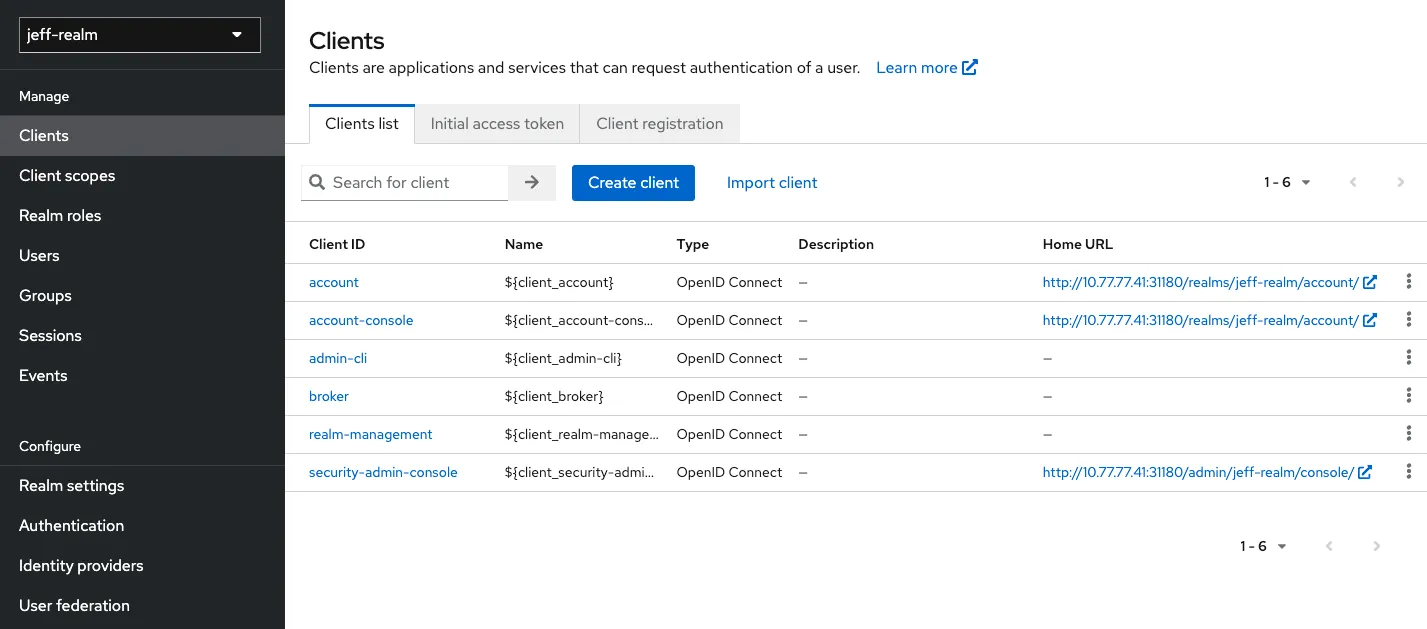Open User federation in the sidebar
The image size is (1427, 629).
pos(142,605)
